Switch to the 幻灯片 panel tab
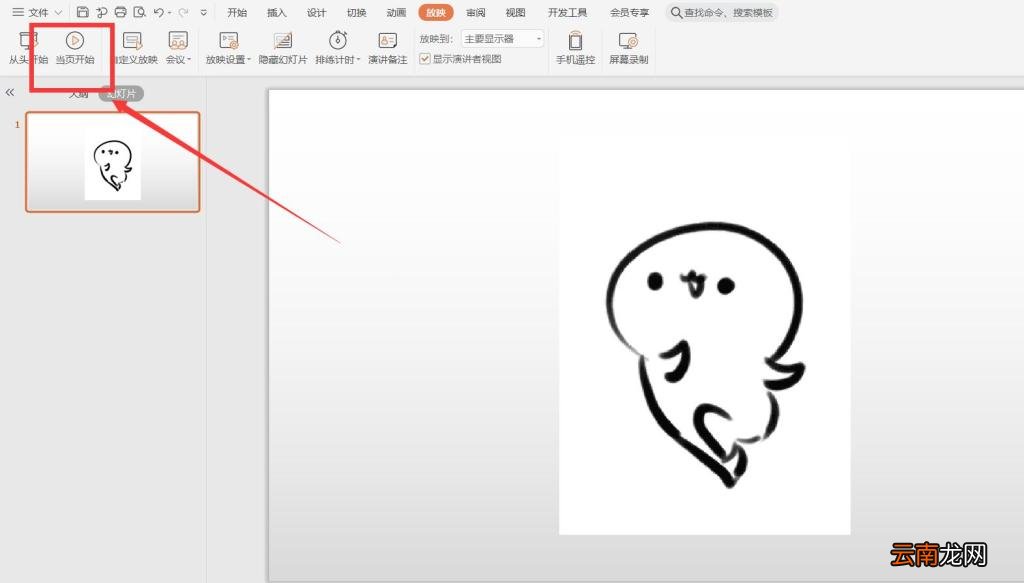Image resolution: width=1024 pixels, height=583 pixels. [x=121, y=93]
